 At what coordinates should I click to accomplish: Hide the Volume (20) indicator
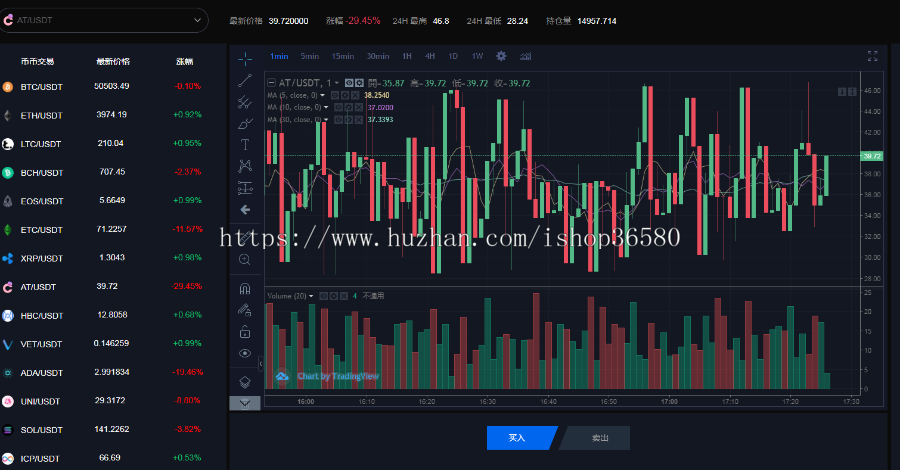click(x=324, y=296)
